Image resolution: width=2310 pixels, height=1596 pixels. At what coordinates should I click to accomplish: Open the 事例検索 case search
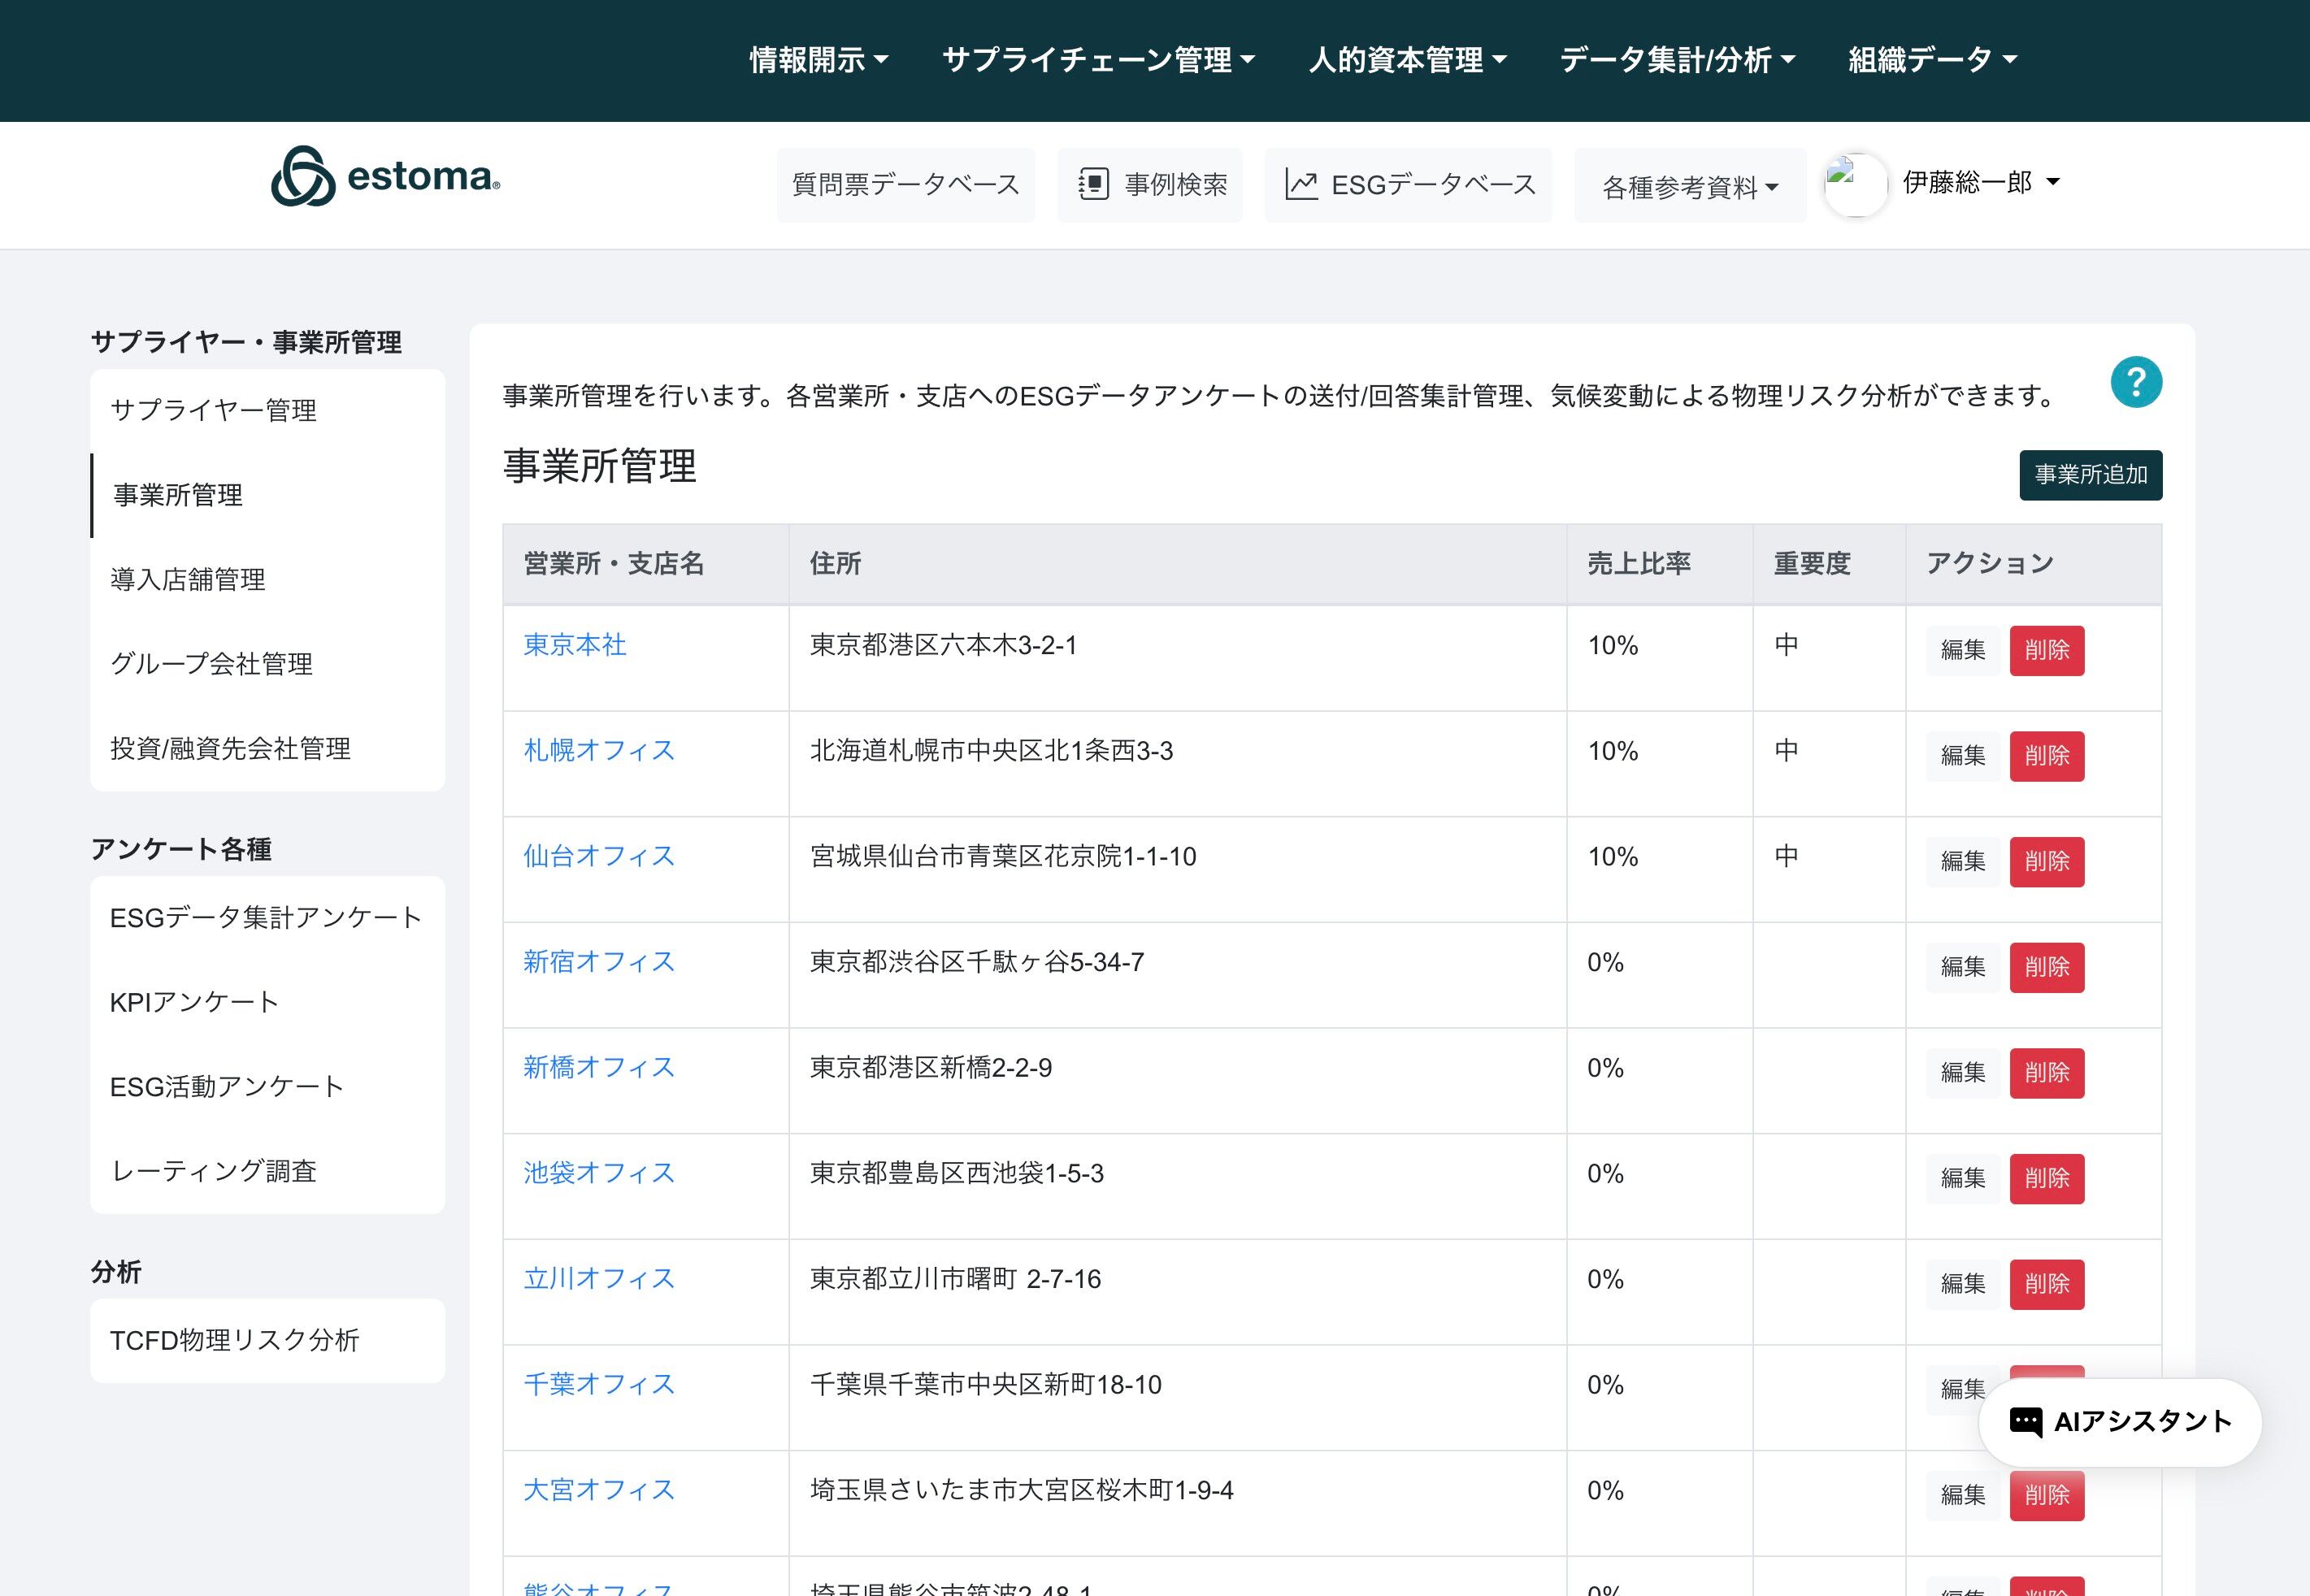(x=1150, y=185)
